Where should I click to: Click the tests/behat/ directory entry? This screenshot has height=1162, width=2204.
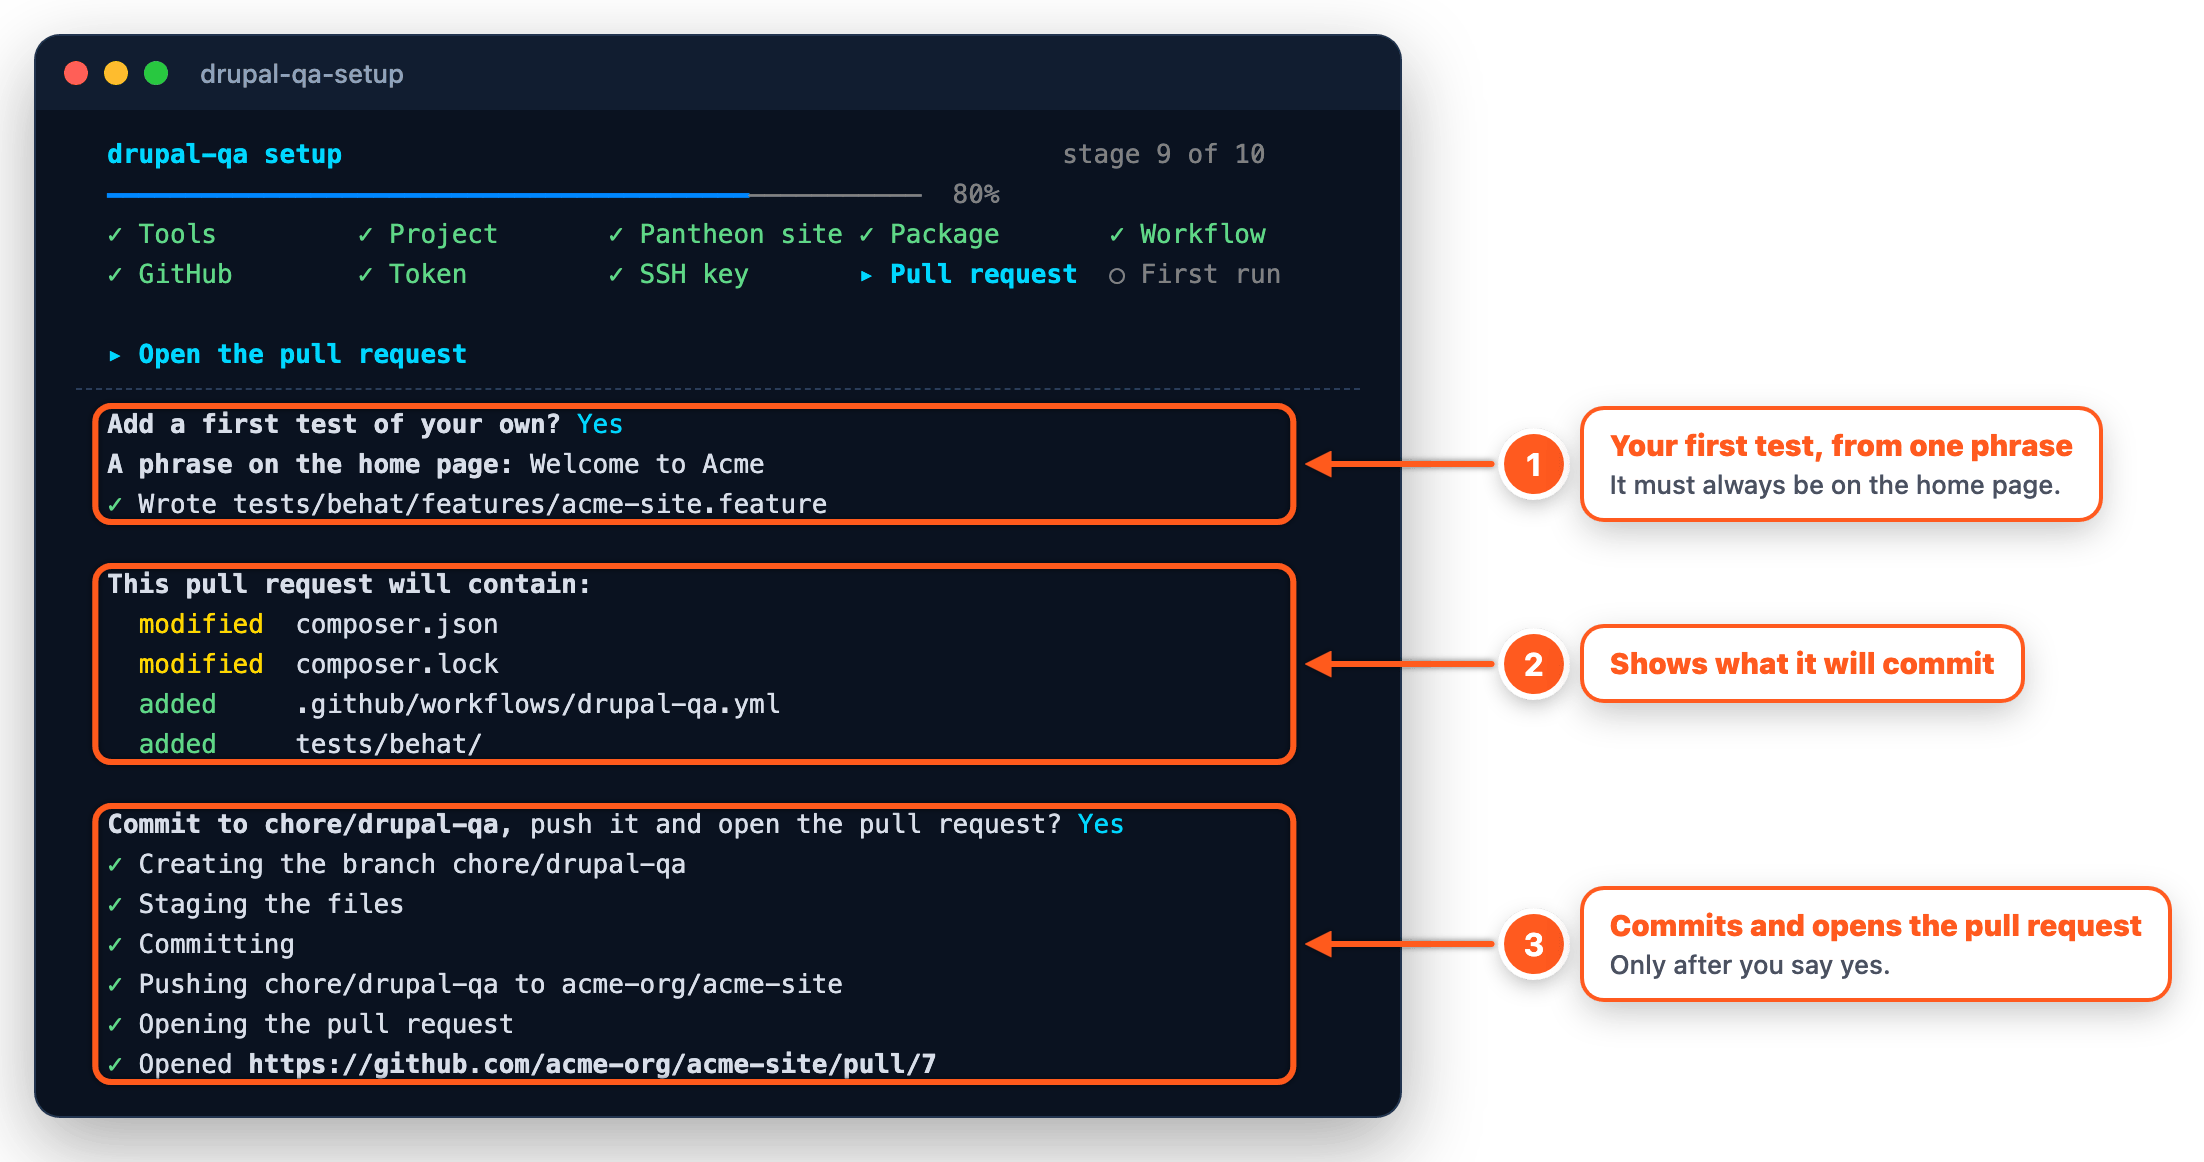click(389, 744)
